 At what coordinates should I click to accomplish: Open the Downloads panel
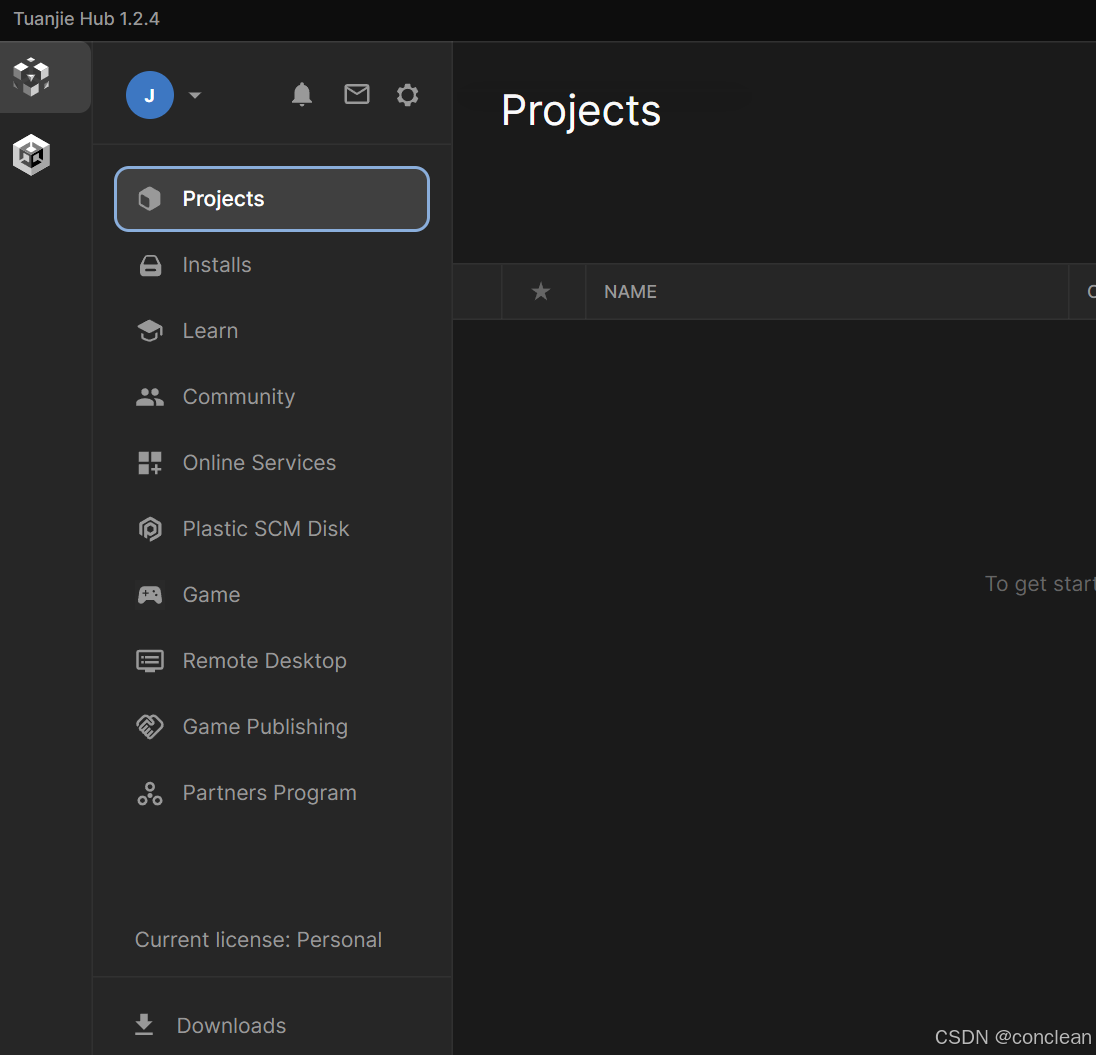[x=272, y=1025]
